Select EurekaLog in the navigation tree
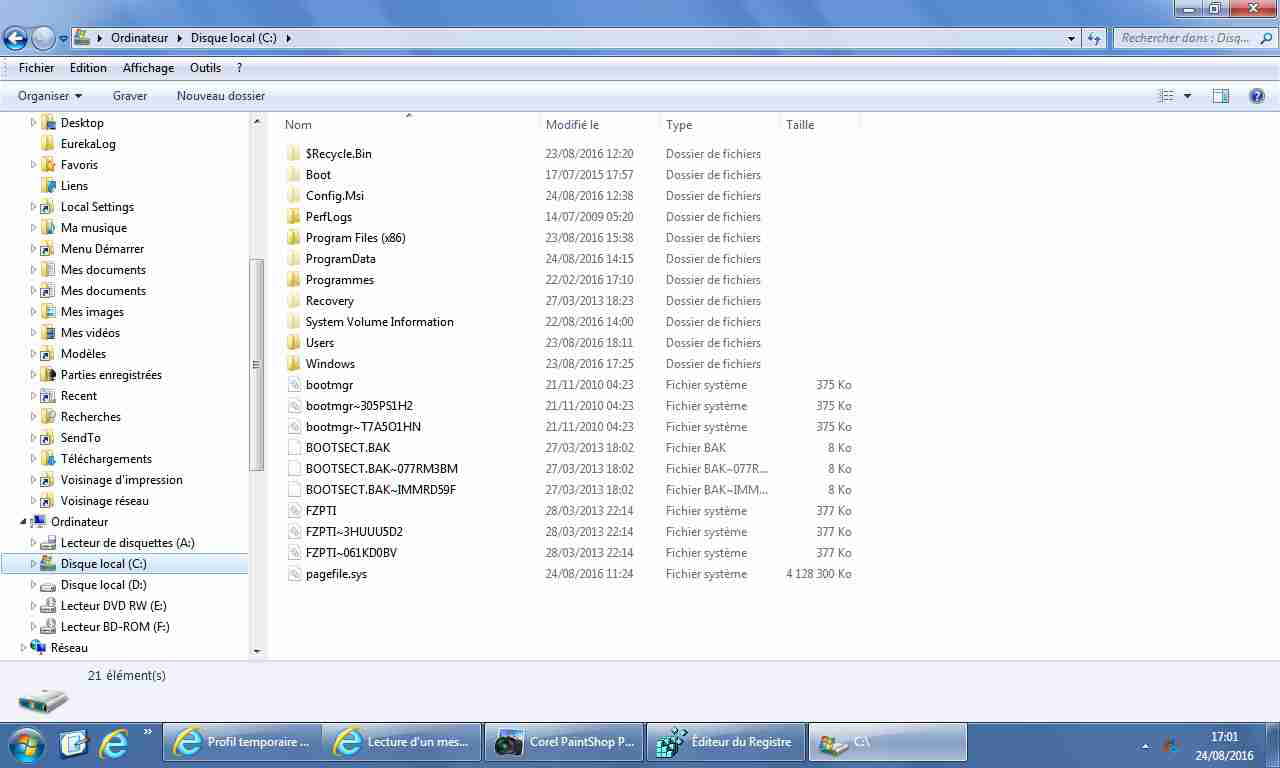This screenshot has width=1280, height=768. tap(88, 143)
